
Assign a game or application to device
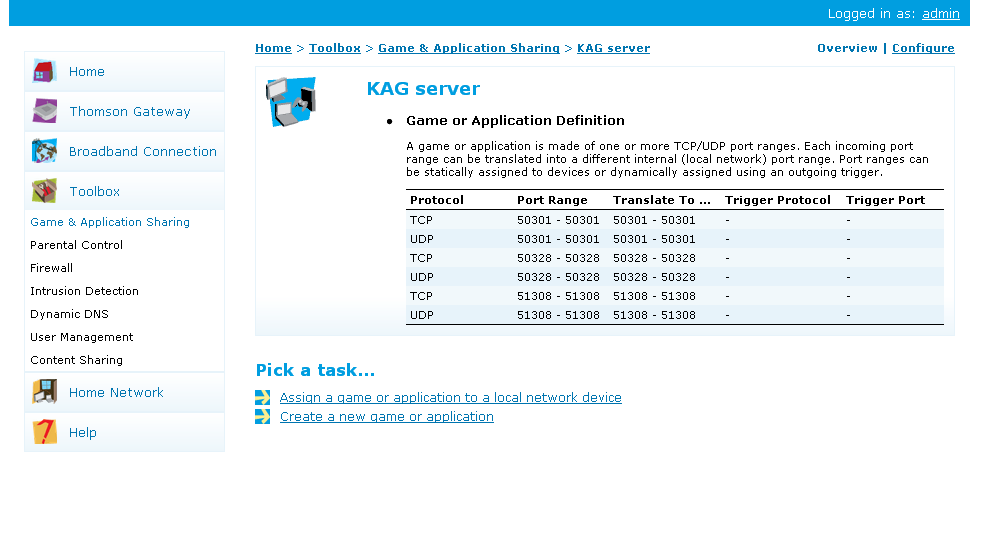(450, 398)
